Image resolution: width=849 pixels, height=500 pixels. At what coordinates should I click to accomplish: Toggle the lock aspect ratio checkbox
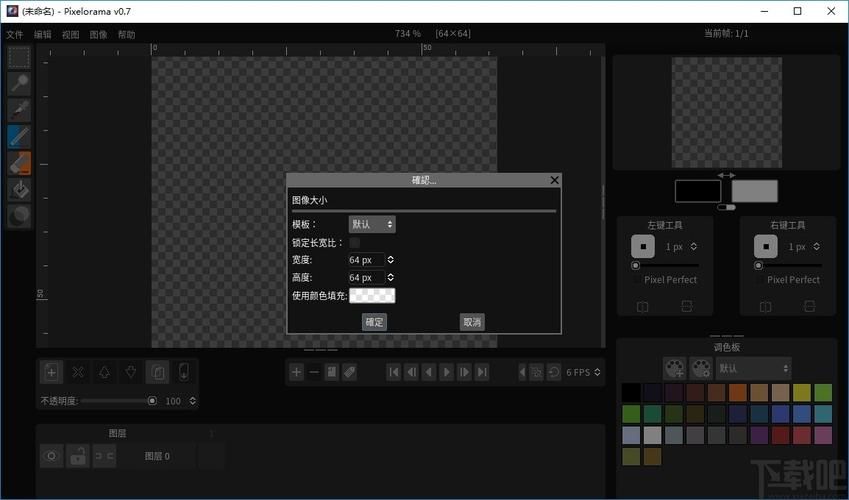point(354,243)
